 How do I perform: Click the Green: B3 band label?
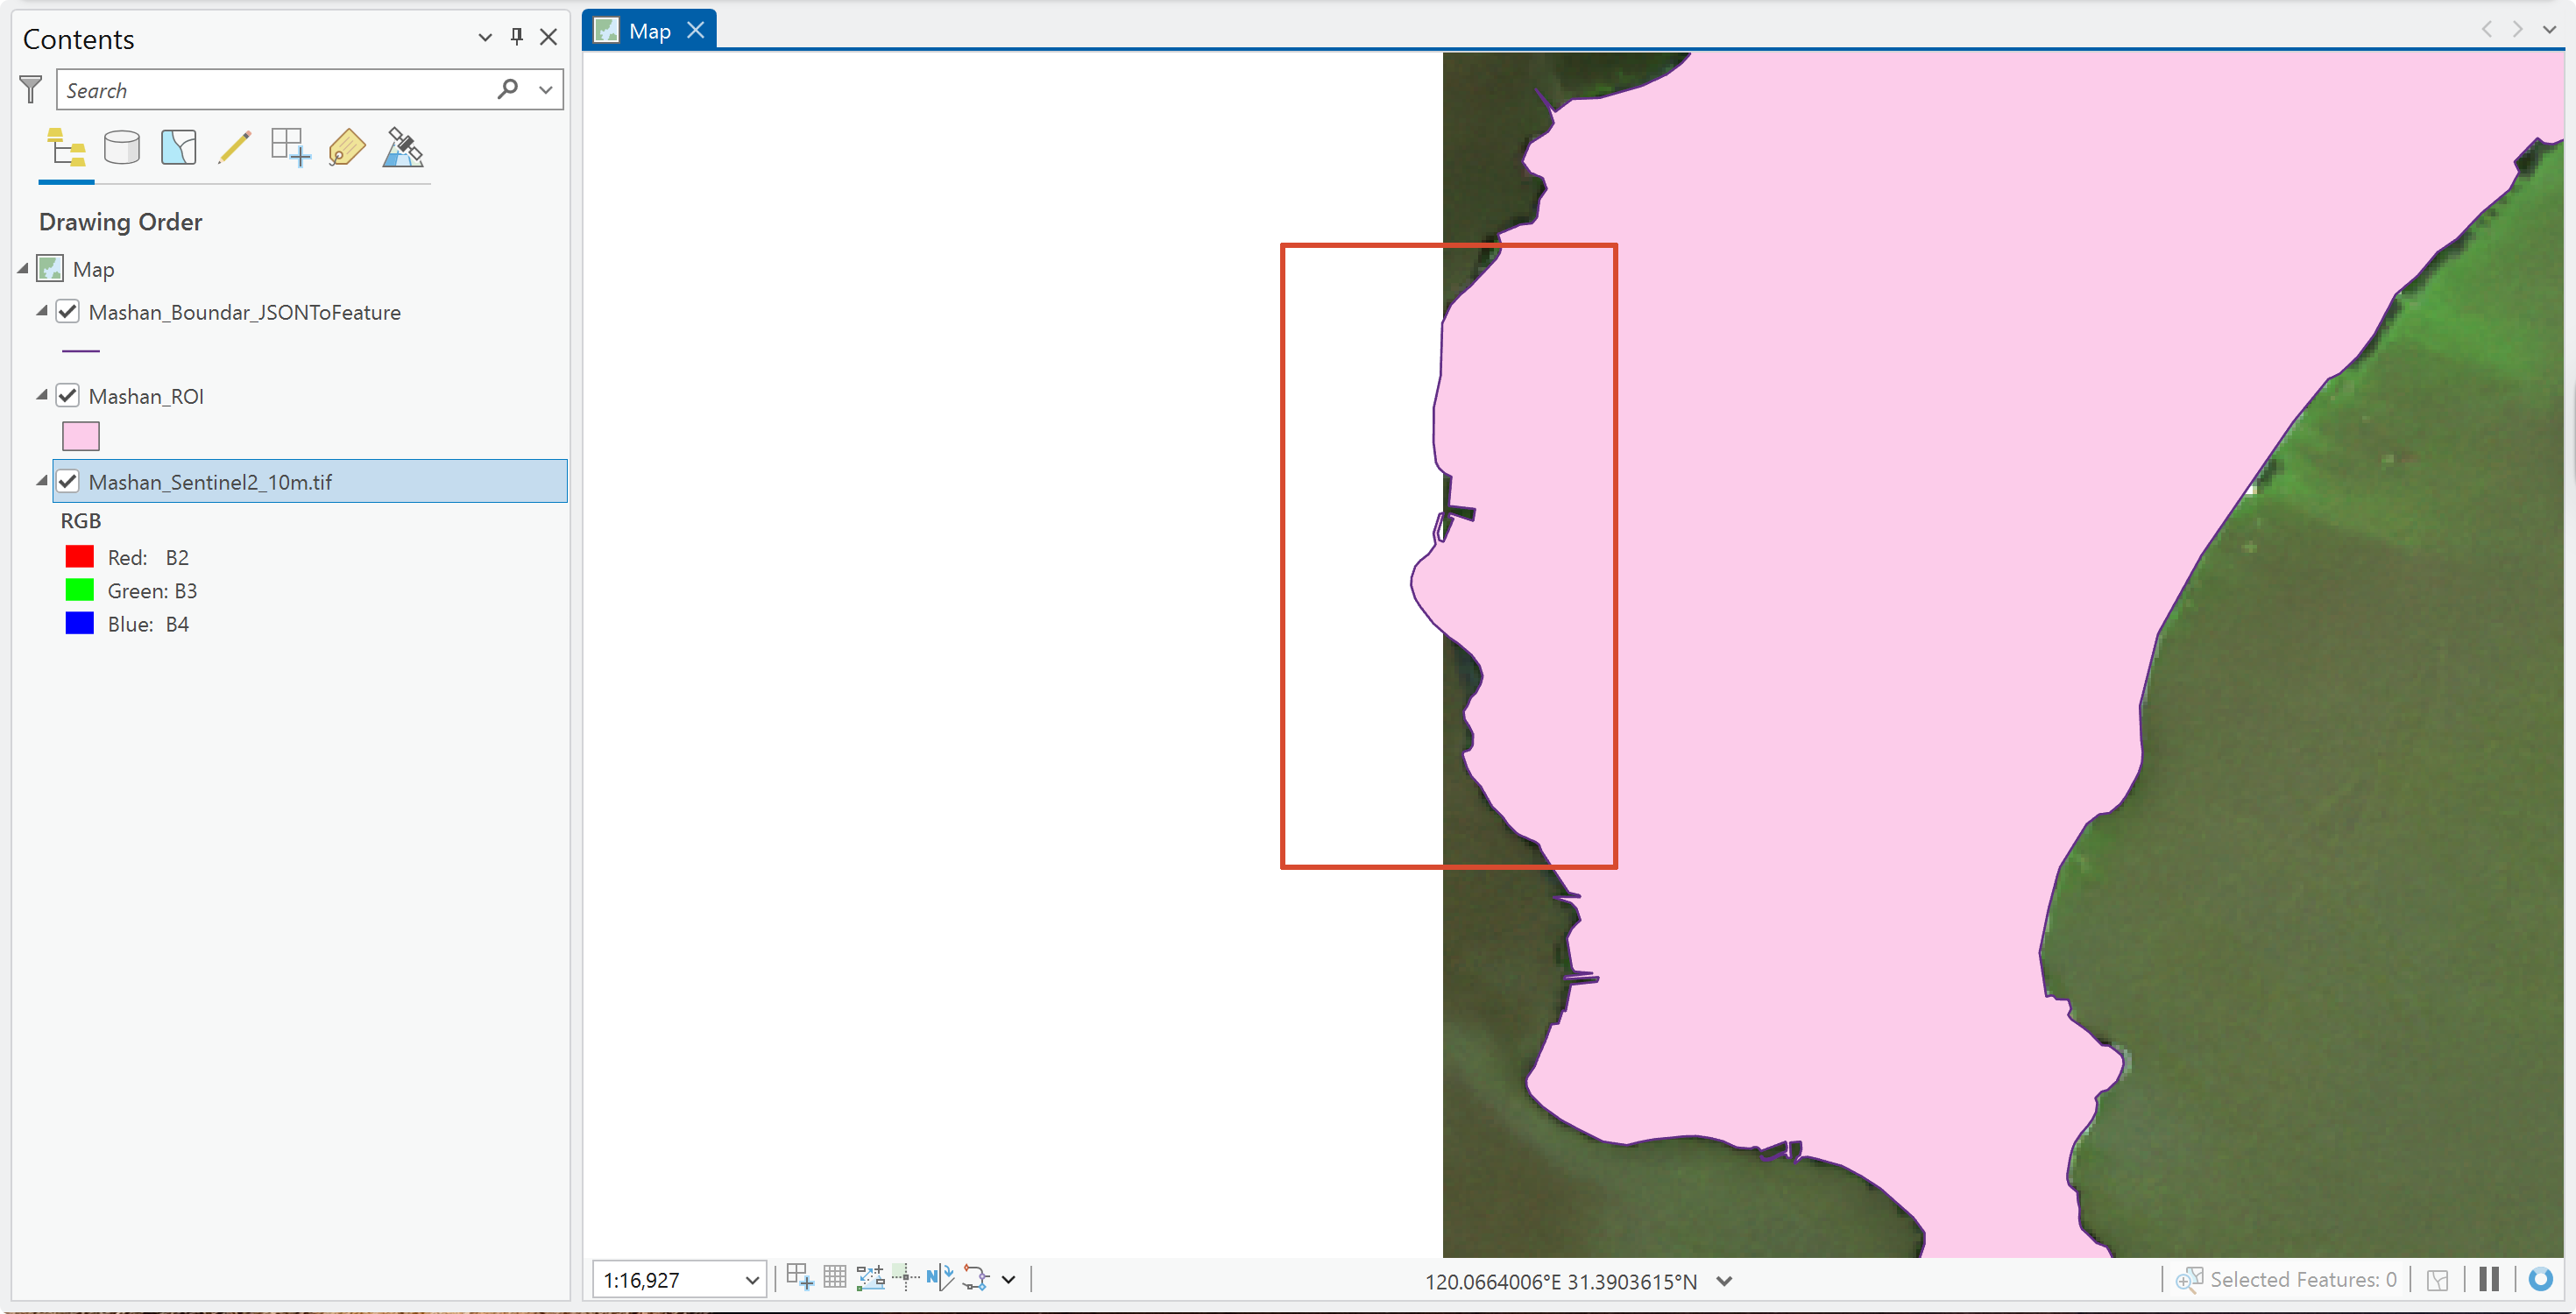[152, 591]
